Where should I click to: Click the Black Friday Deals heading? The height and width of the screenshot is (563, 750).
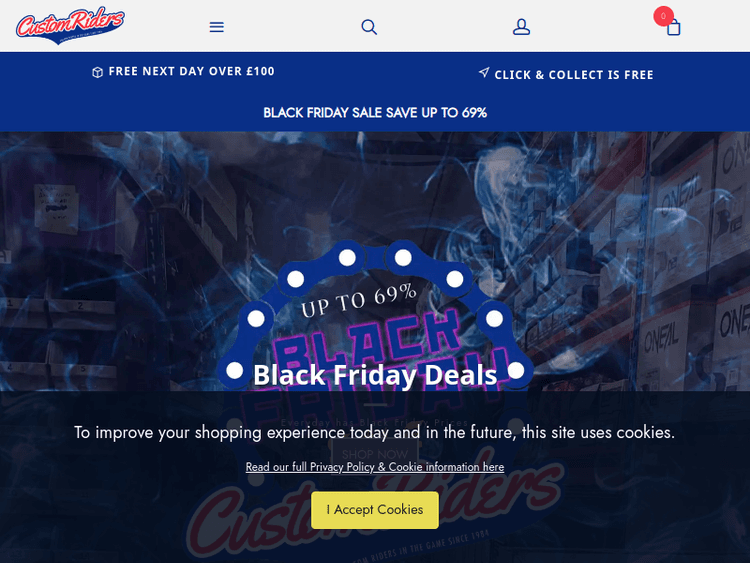tap(375, 375)
